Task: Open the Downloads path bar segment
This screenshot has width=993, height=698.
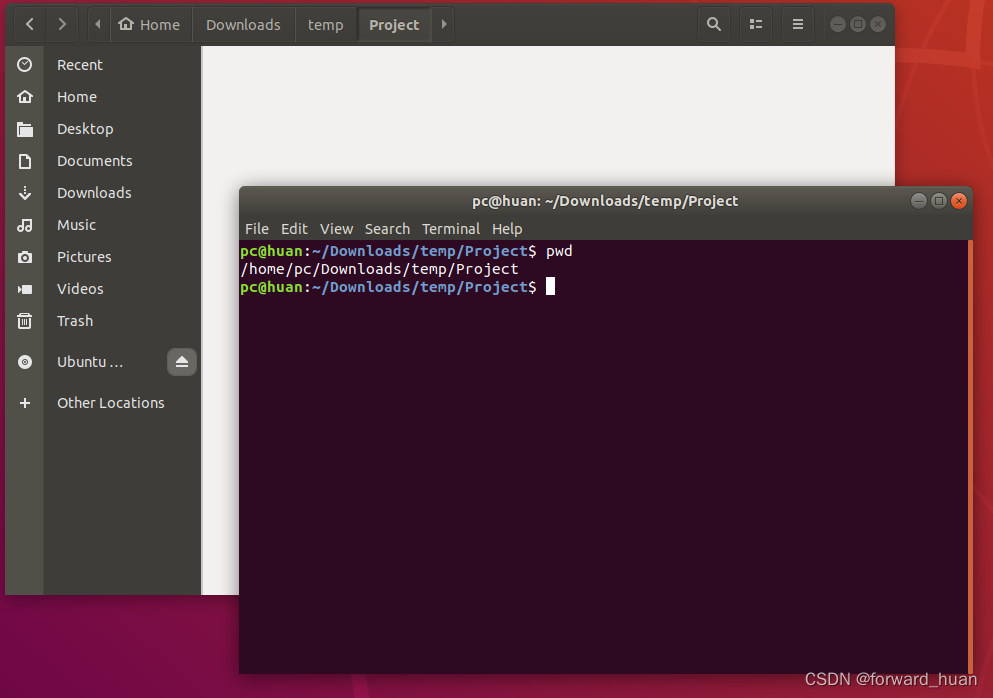Action: pos(243,25)
